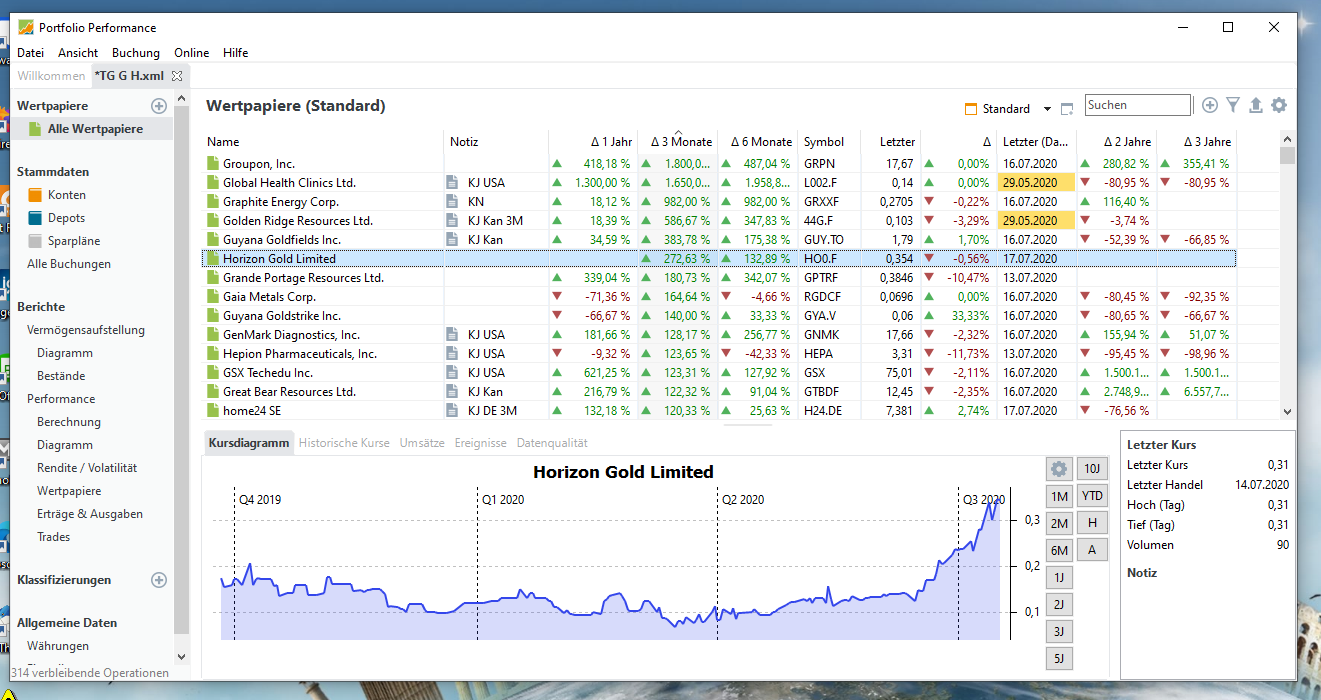This screenshot has width=1321, height=700.
Task: Open the Datei menu
Action: [31, 53]
